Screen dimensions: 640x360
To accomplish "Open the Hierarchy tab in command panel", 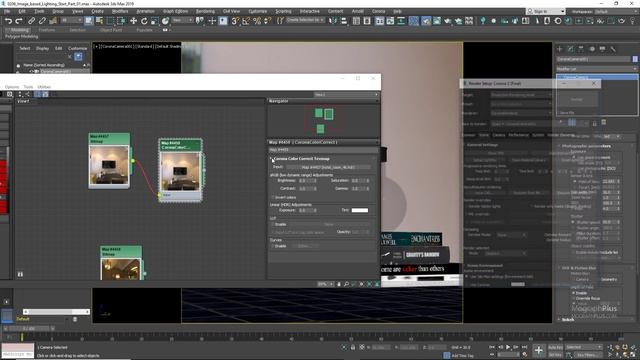I will click(581, 49).
